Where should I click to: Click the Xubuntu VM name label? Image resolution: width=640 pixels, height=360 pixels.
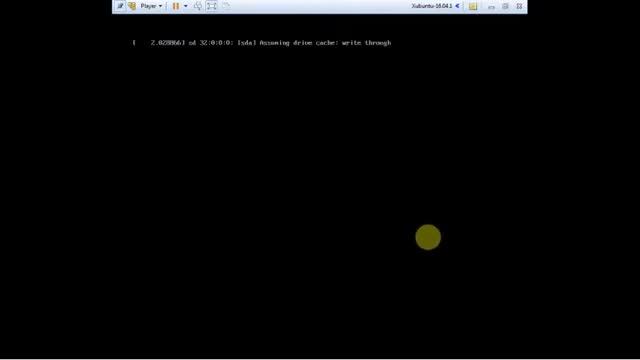[x=432, y=6]
